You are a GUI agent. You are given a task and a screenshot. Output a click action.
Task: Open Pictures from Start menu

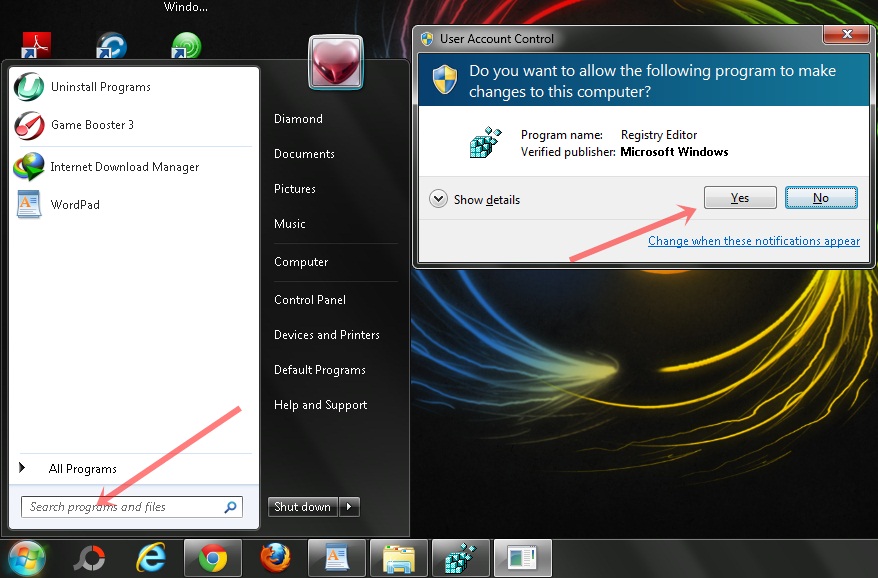click(295, 189)
